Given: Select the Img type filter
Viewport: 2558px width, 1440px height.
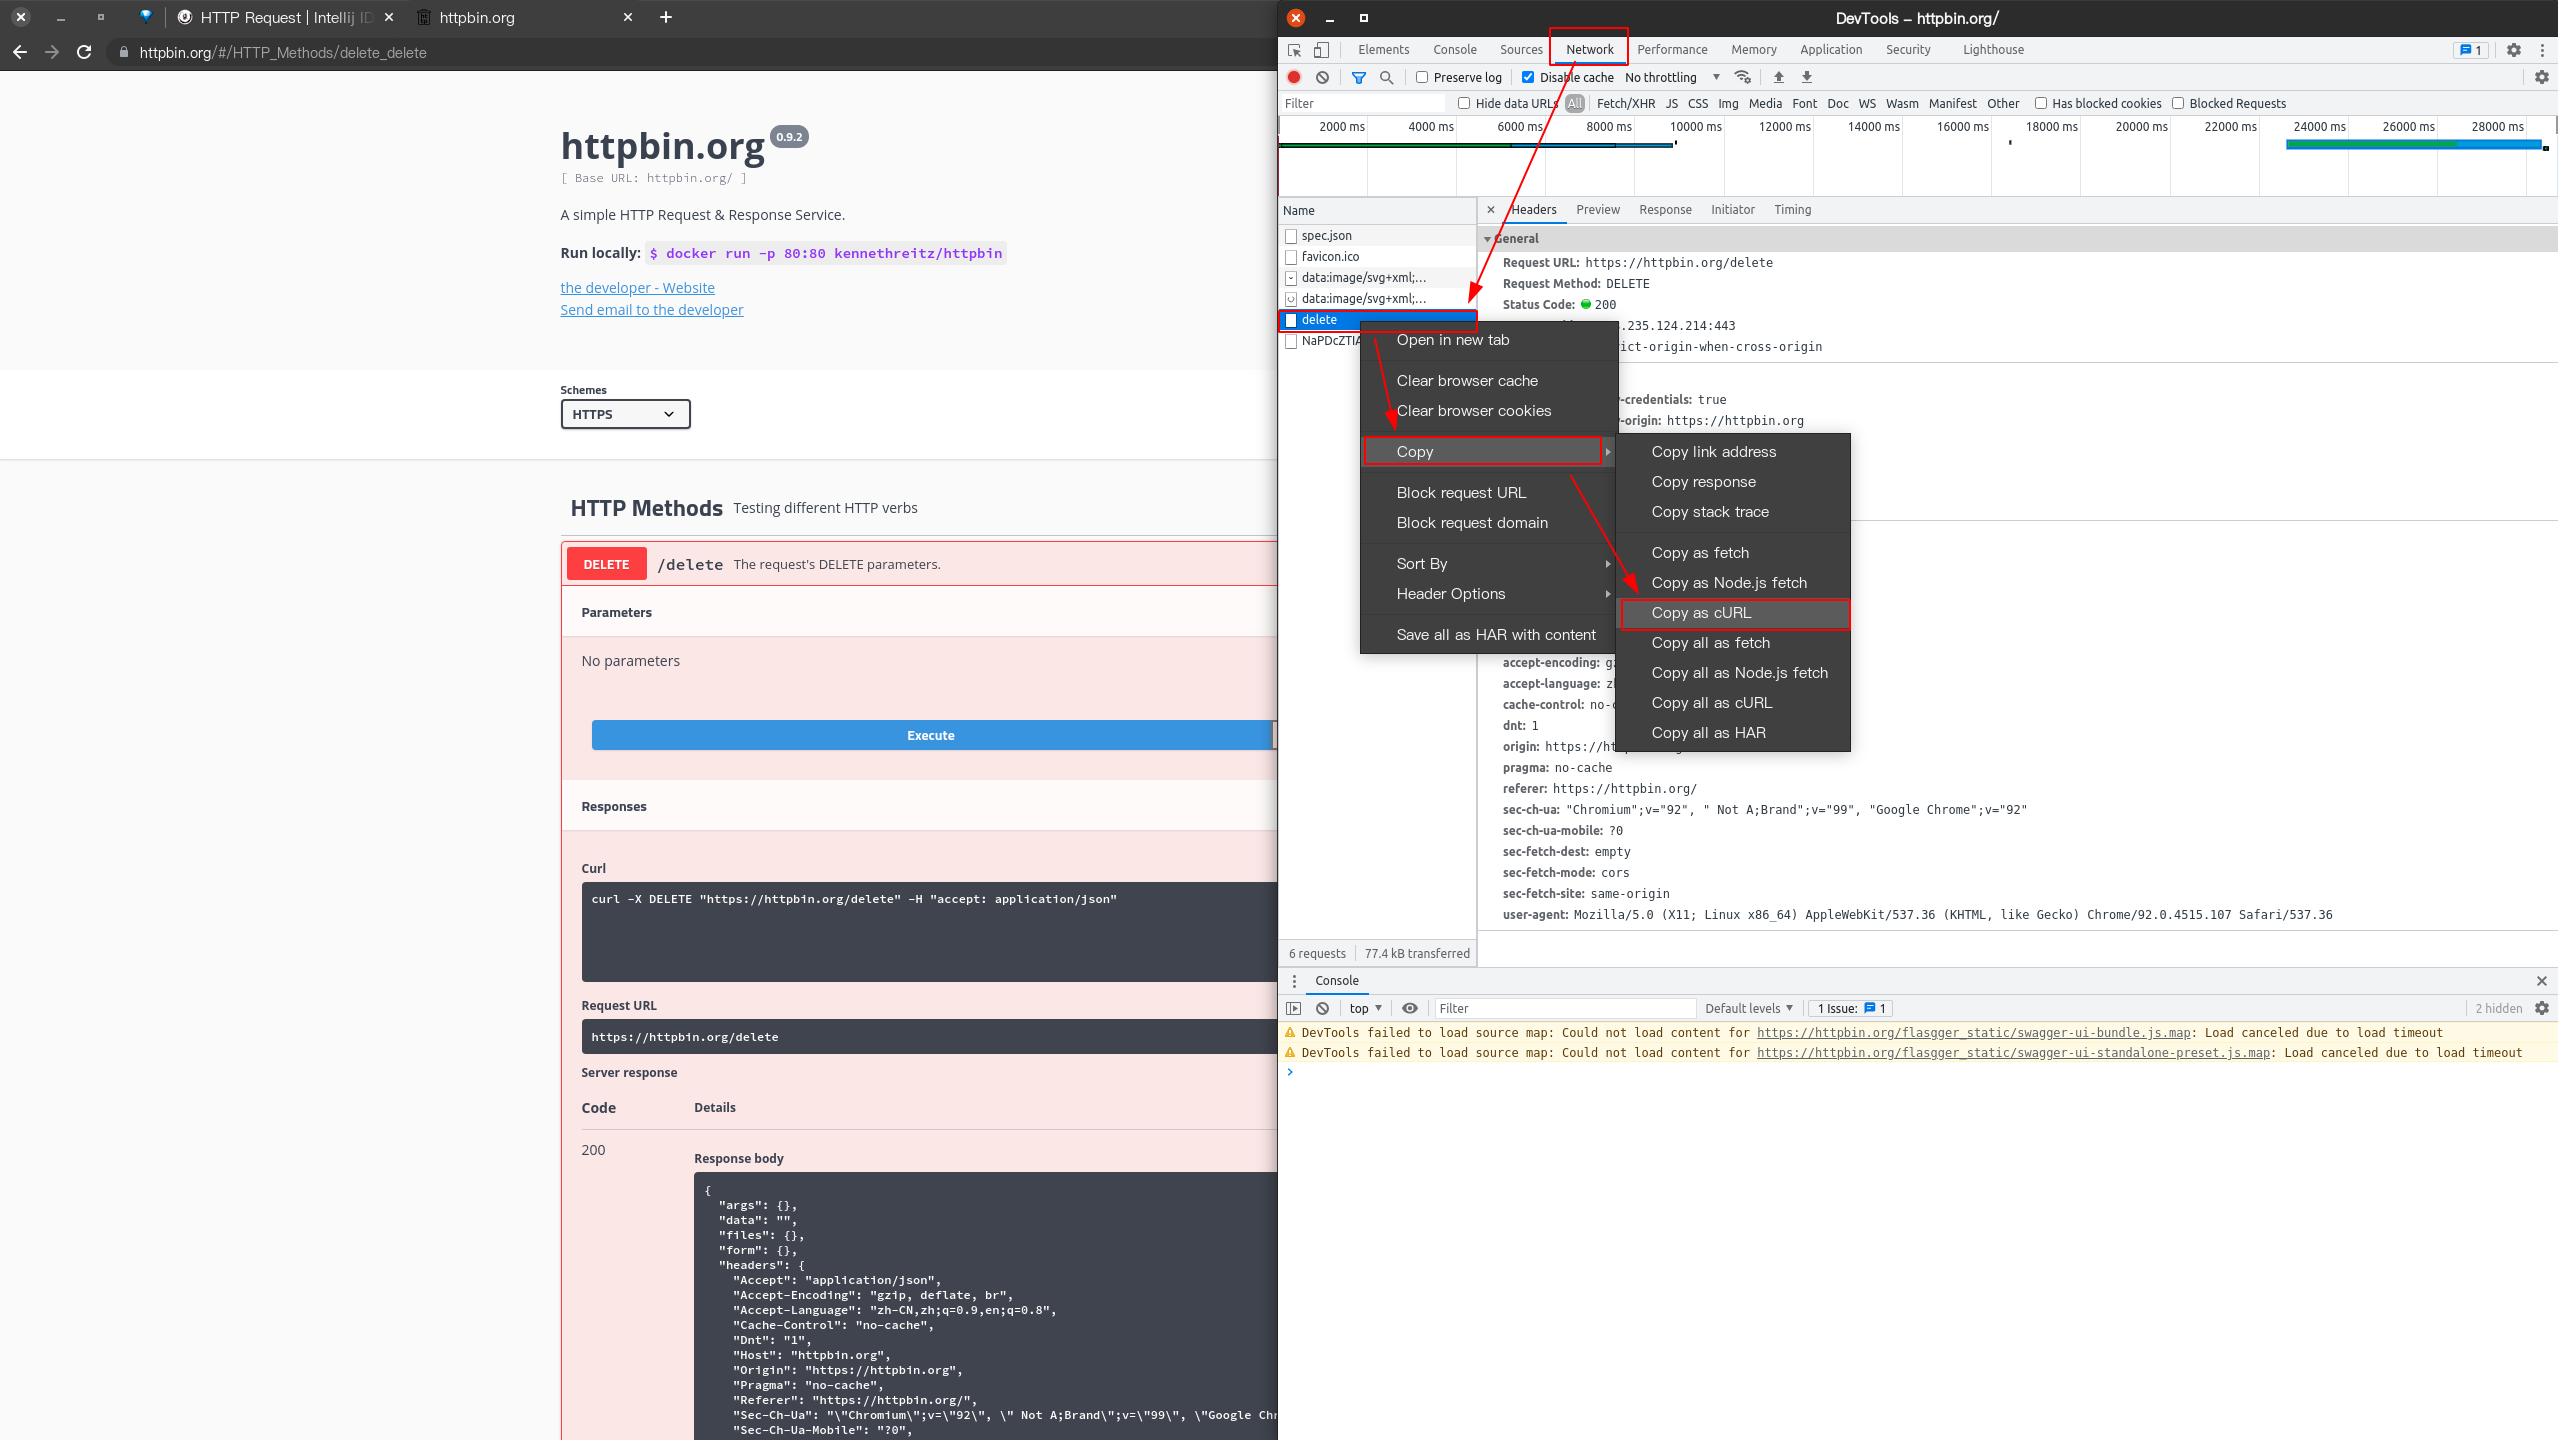Looking at the screenshot, I should tap(1728, 103).
